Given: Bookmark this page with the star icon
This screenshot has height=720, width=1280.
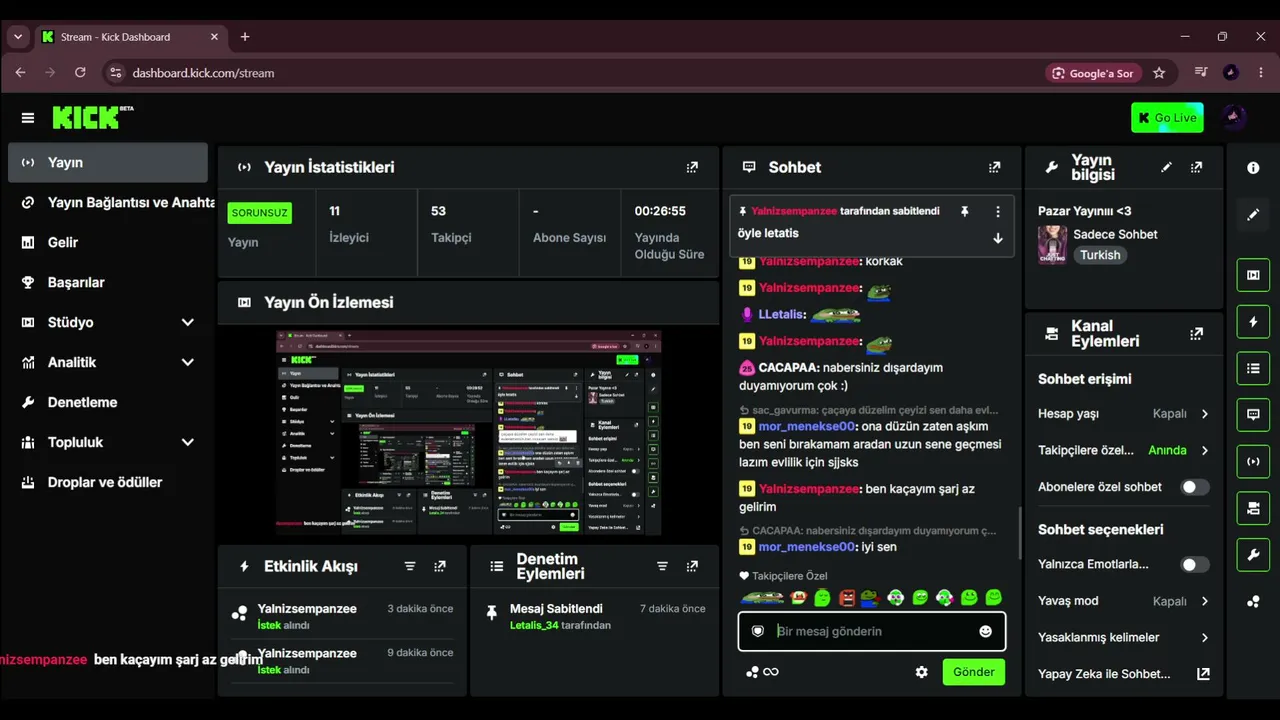Looking at the screenshot, I should coord(1159,73).
